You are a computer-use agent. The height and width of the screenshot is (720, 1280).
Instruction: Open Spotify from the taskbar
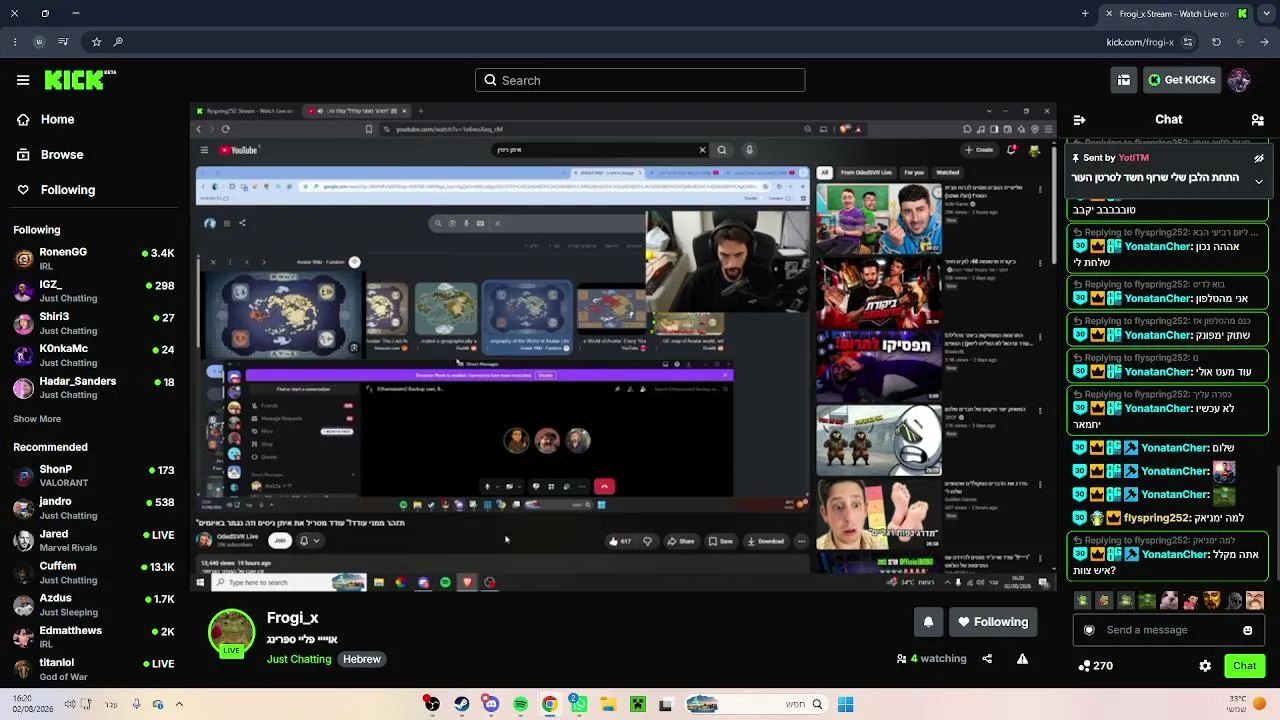(x=520, y=704)
